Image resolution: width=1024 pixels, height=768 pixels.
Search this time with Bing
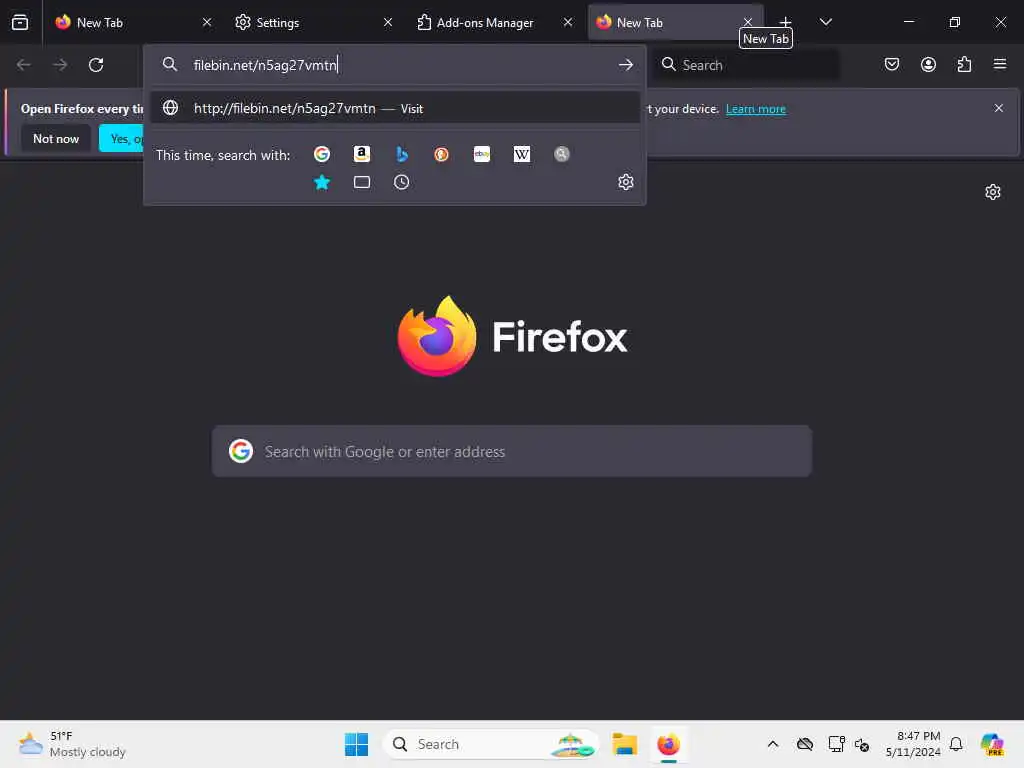[x=402, y=154]
